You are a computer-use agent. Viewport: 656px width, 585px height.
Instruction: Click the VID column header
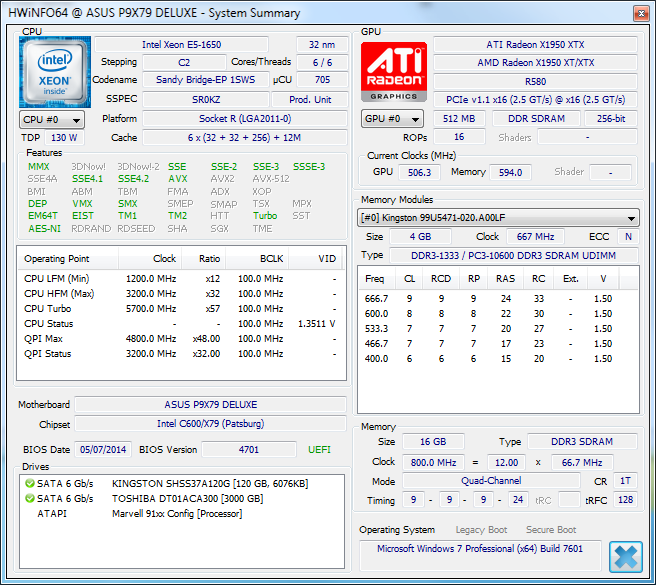315,259
